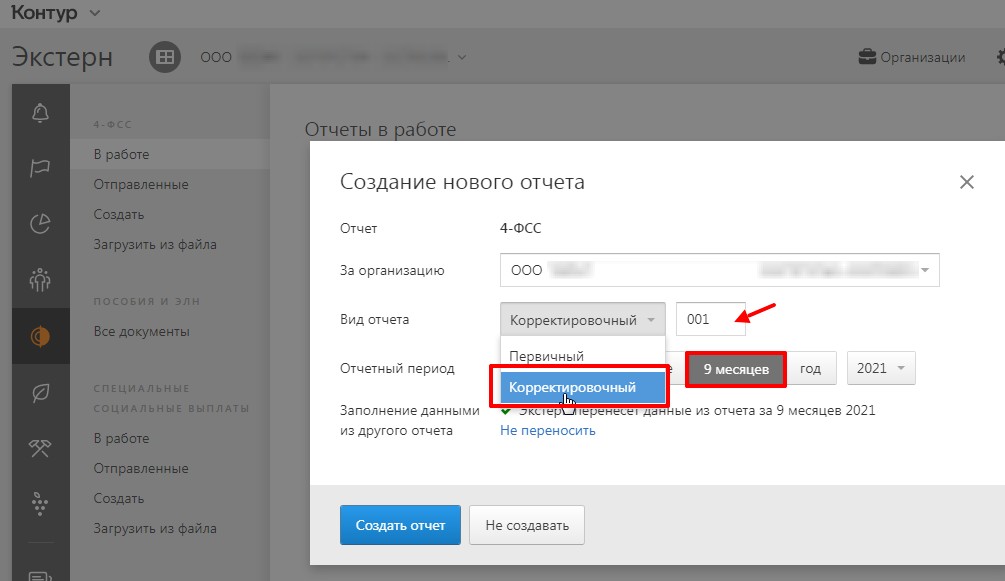
Task: Open the flag section in left sidebar
Action: [x=40, y=168]
